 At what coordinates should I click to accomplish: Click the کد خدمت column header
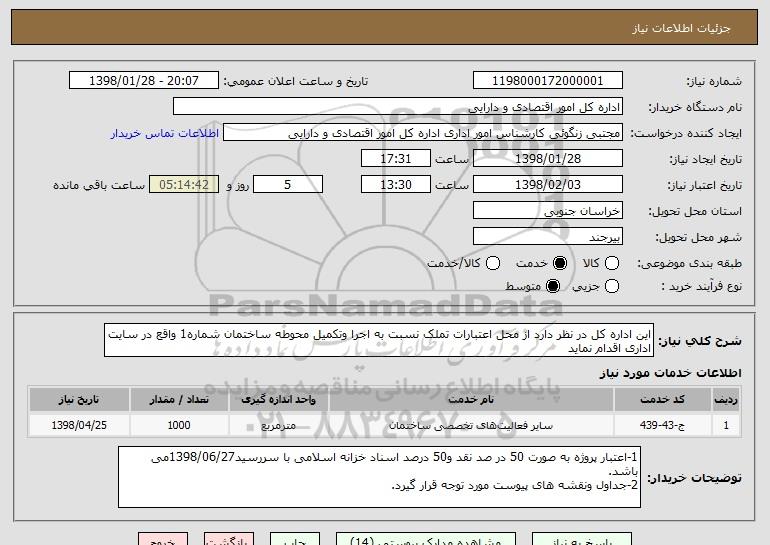coord(662,400)
